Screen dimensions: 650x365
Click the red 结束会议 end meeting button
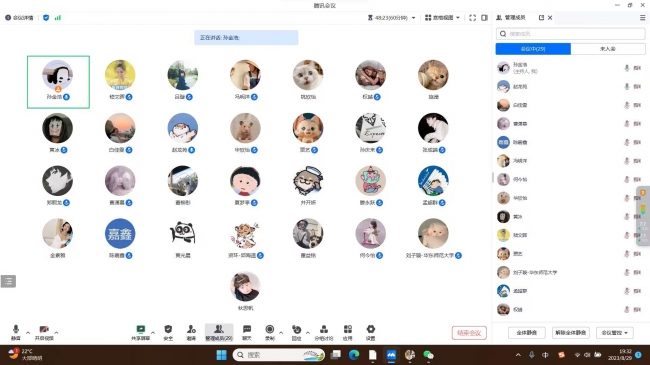point(469,333)
